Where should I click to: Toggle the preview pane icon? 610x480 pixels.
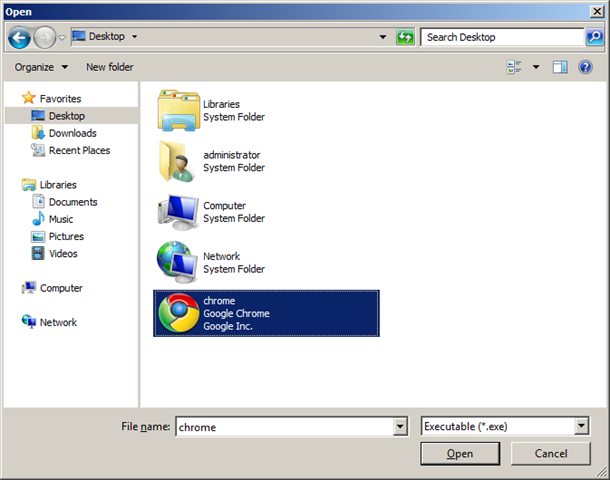[x=560, y=67]
